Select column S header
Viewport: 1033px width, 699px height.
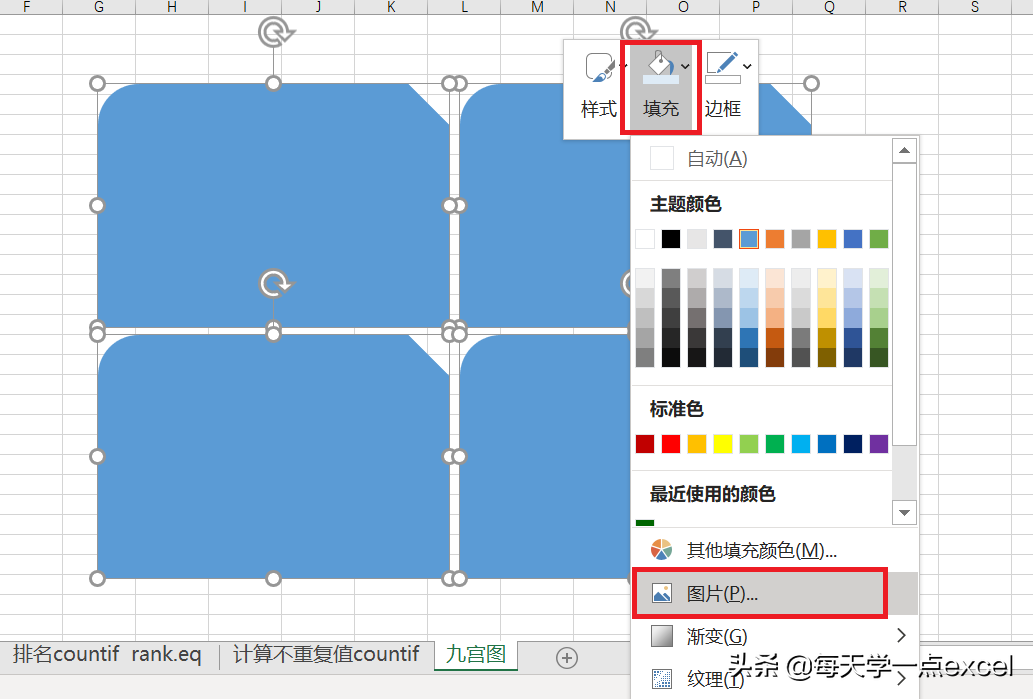point(975,7)
